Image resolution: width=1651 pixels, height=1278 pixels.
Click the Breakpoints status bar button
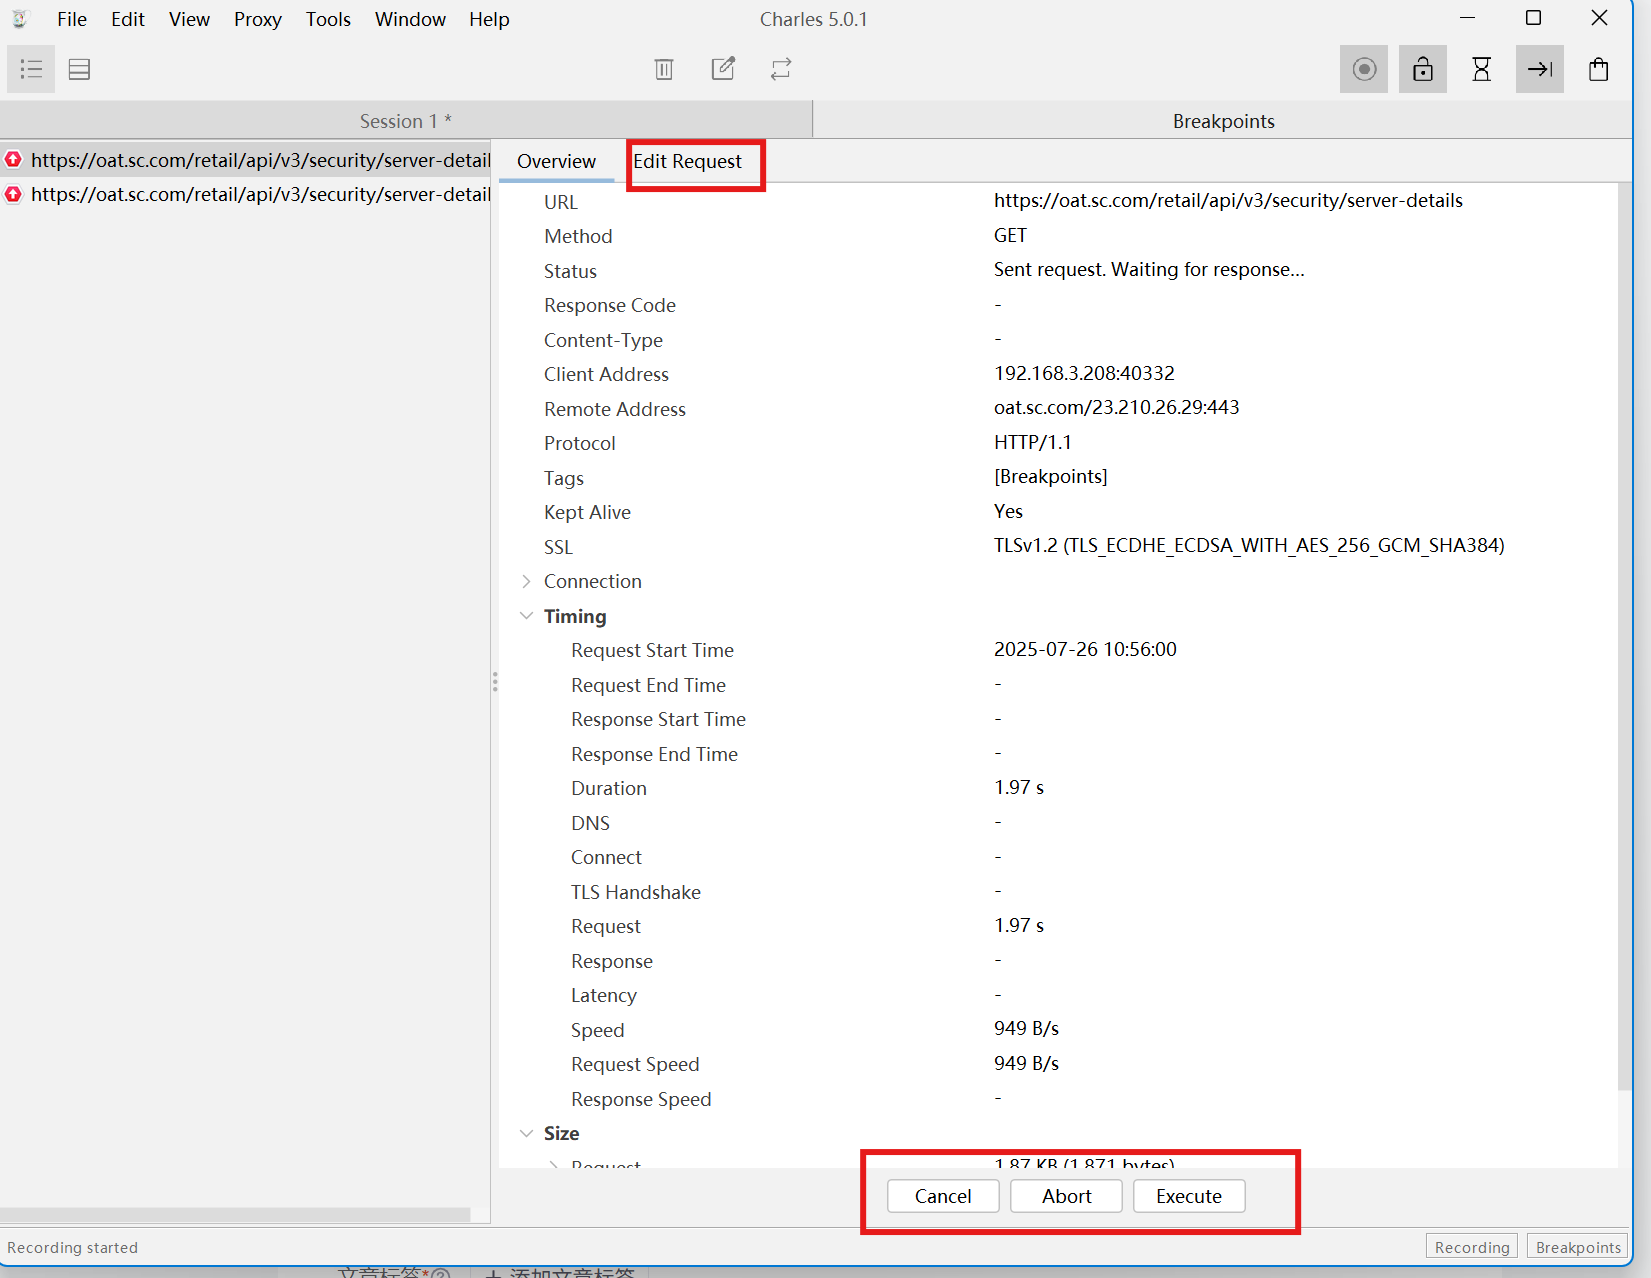1577,1247
